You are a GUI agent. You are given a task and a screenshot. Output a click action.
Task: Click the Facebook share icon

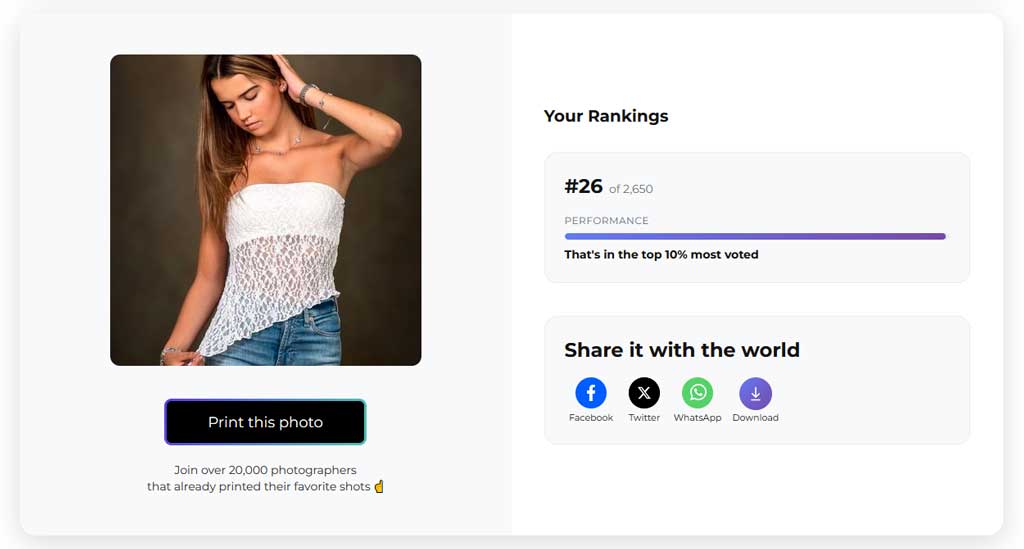click(x=590, y=393)
